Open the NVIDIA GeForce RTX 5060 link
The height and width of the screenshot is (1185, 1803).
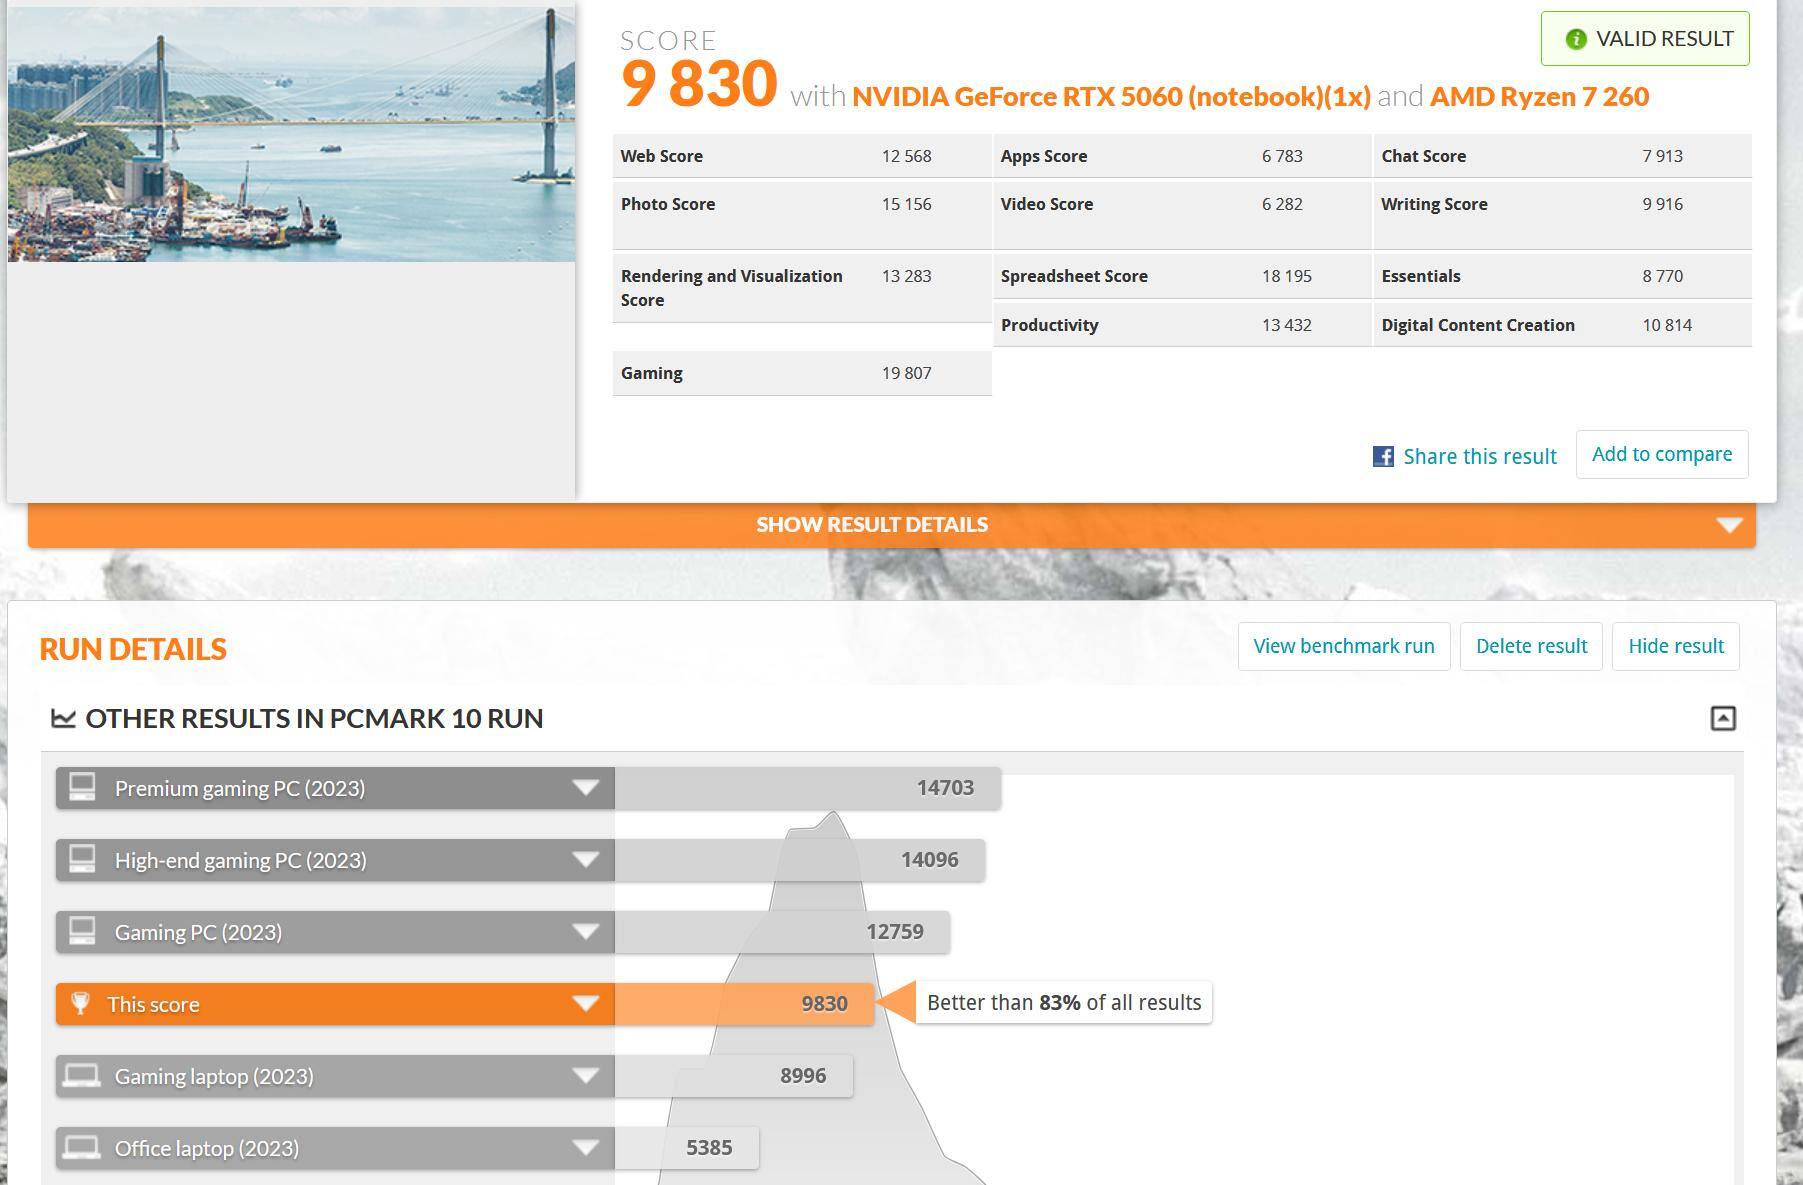(x=1111, y=96)
